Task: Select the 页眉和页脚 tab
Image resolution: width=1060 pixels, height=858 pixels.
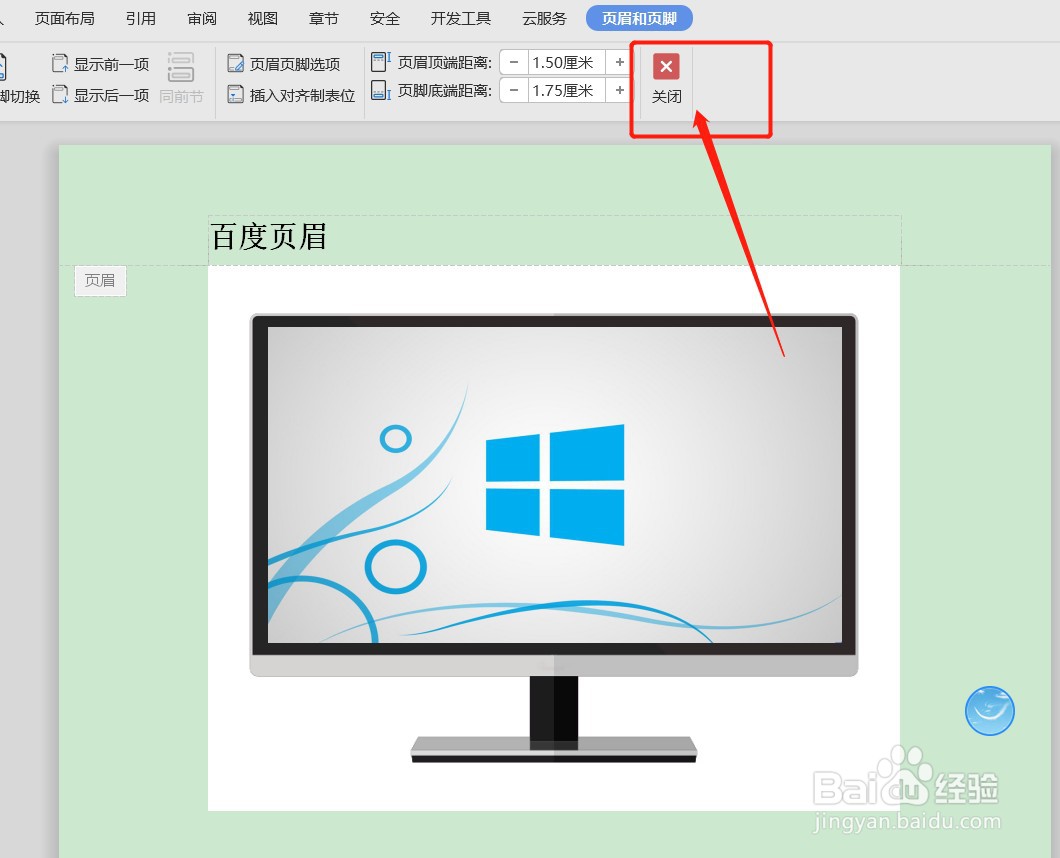Action: pos(640,18)
